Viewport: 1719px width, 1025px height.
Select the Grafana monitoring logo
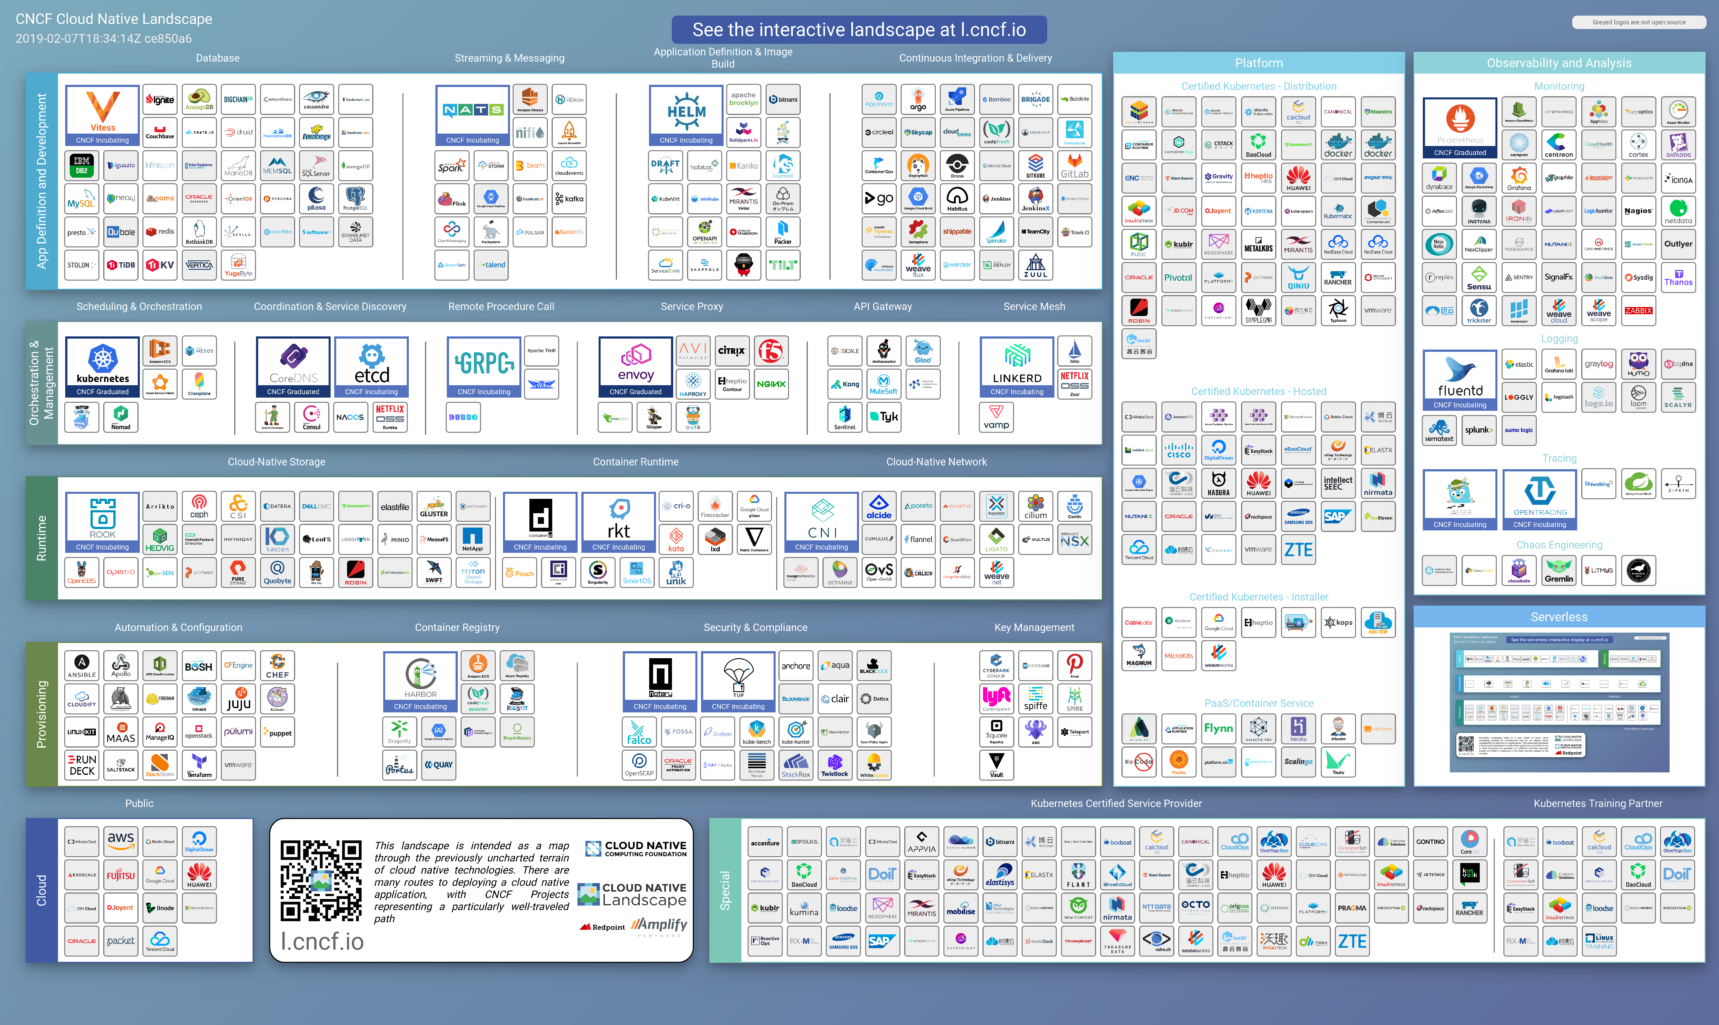[x=1519, y=177]
